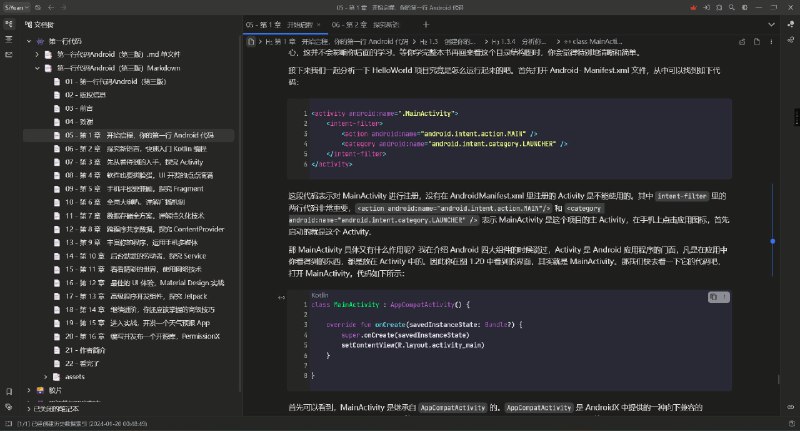Open document '21 - 作者简介'
800x431 pixels.
point(129,350)
